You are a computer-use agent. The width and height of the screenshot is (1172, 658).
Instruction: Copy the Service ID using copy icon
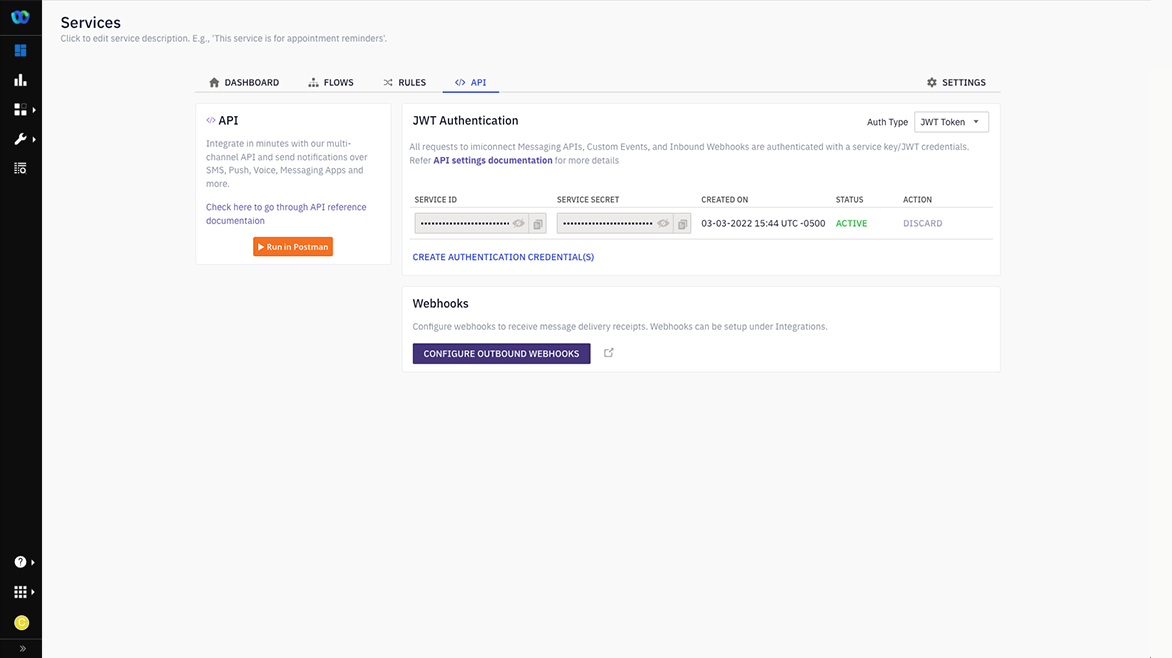point(537,223)
